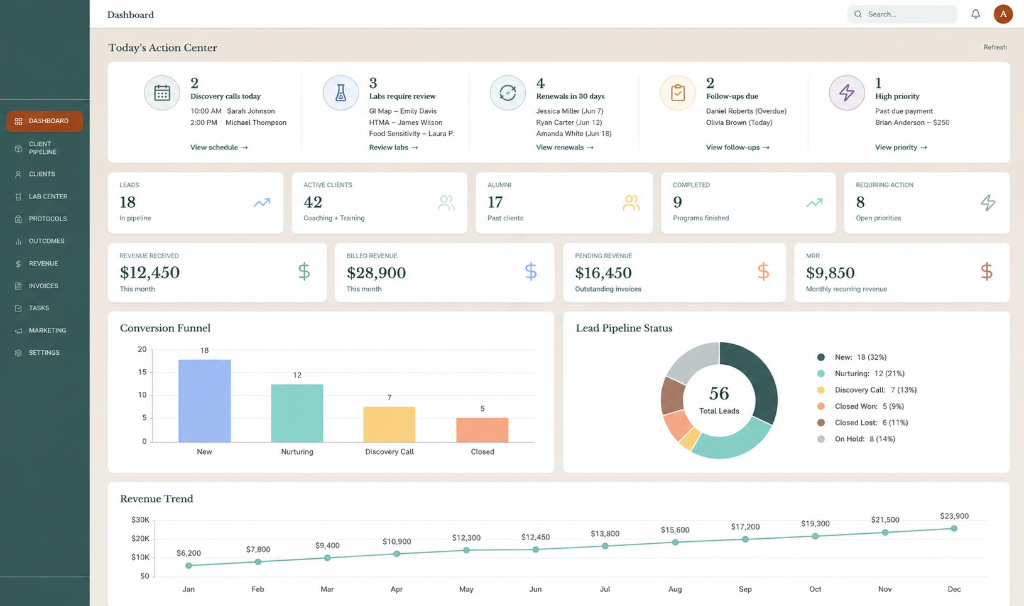This screenshot has height=606, width=1024.
Task: Click the dark green New legend dot
Action: (x=821, y=357)
